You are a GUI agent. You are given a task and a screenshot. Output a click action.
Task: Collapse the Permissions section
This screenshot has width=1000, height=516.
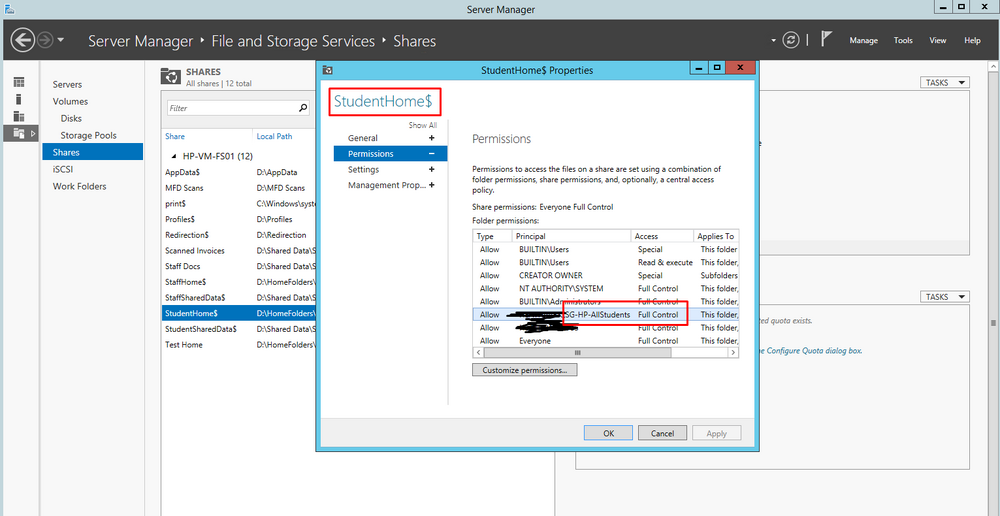(x=432, y=154)
